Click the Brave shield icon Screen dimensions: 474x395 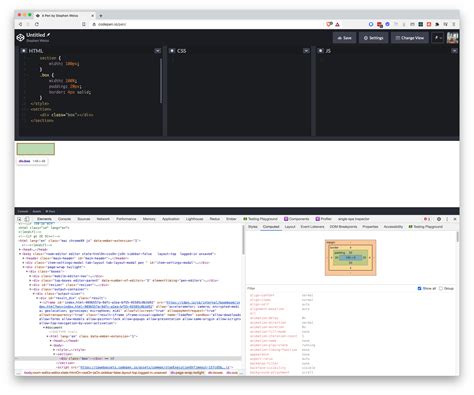[x=329, y=24]
